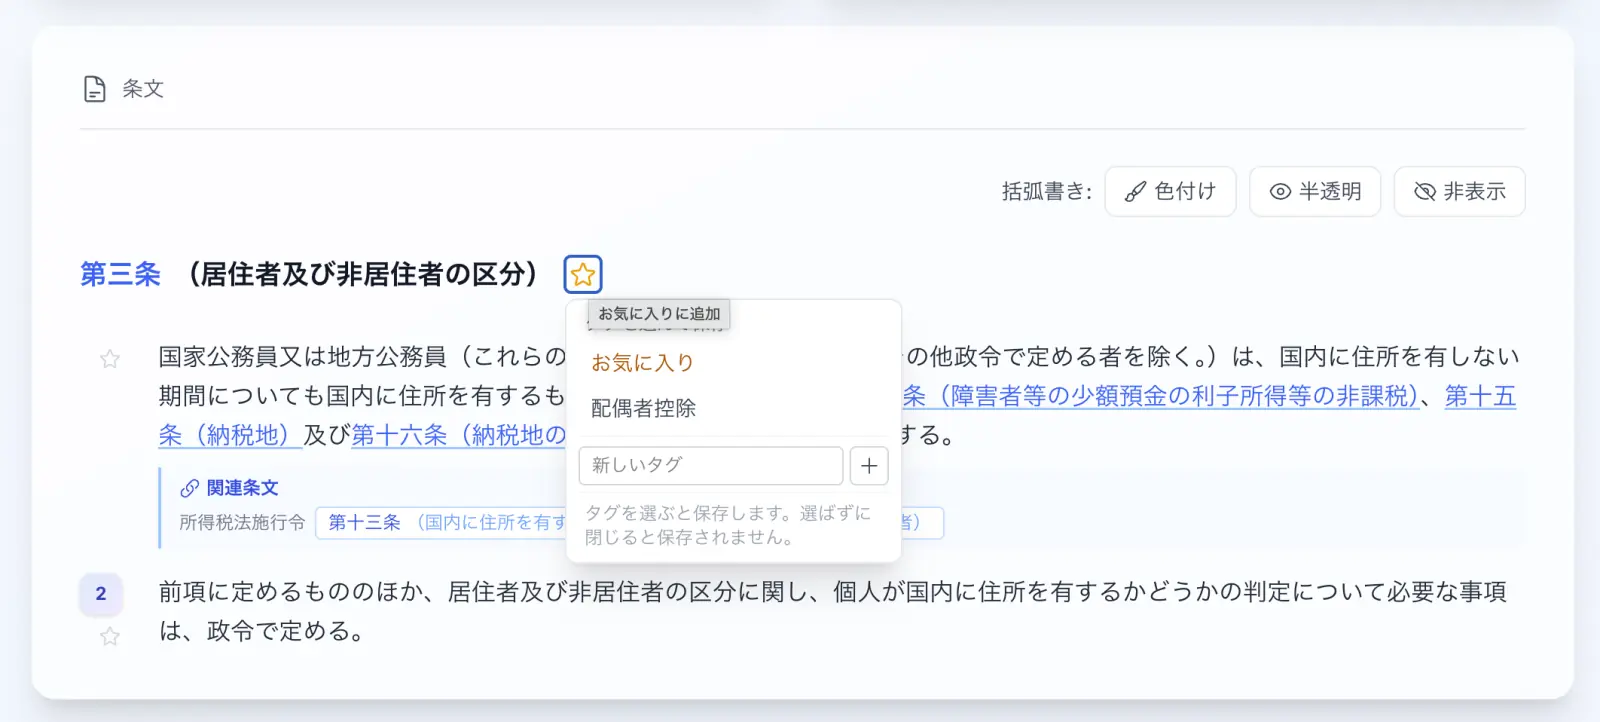The width and height of the screenshot is (1600, 722).
Task: Switch parentheses to 半透明 mode
Action: click(x=1315, y=191)
